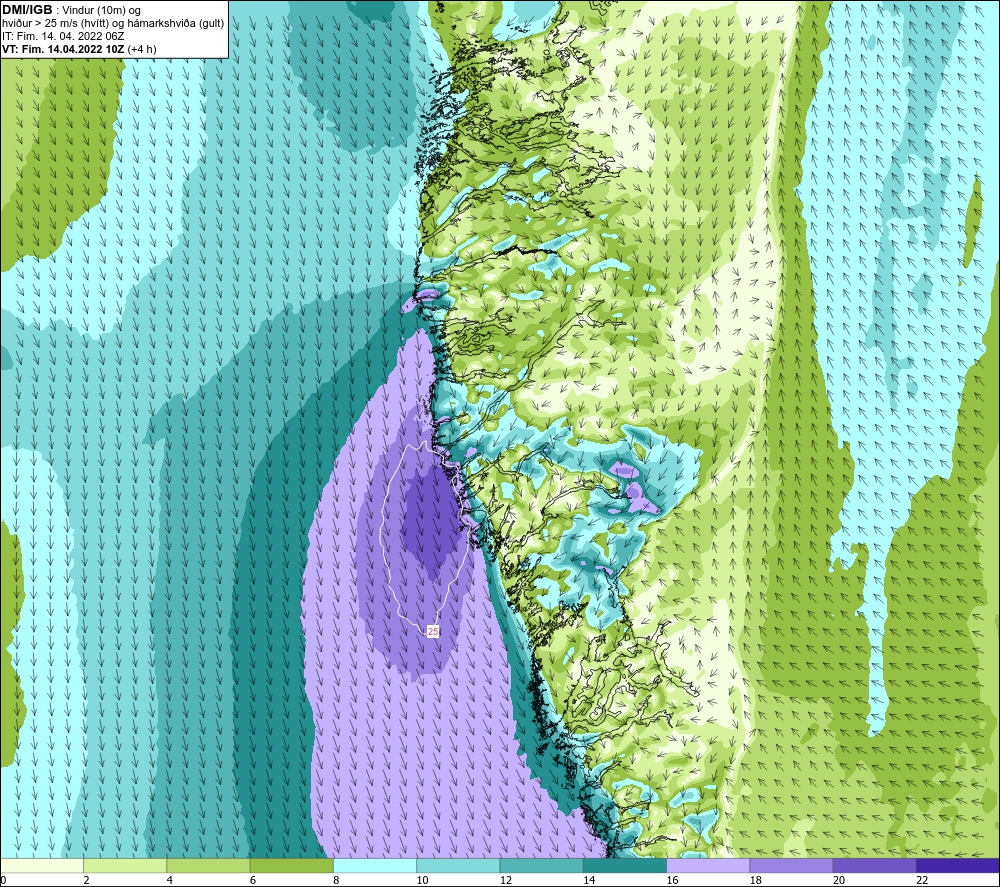Click the legend value "0"

pyautogui.click(x=3, y=880)
